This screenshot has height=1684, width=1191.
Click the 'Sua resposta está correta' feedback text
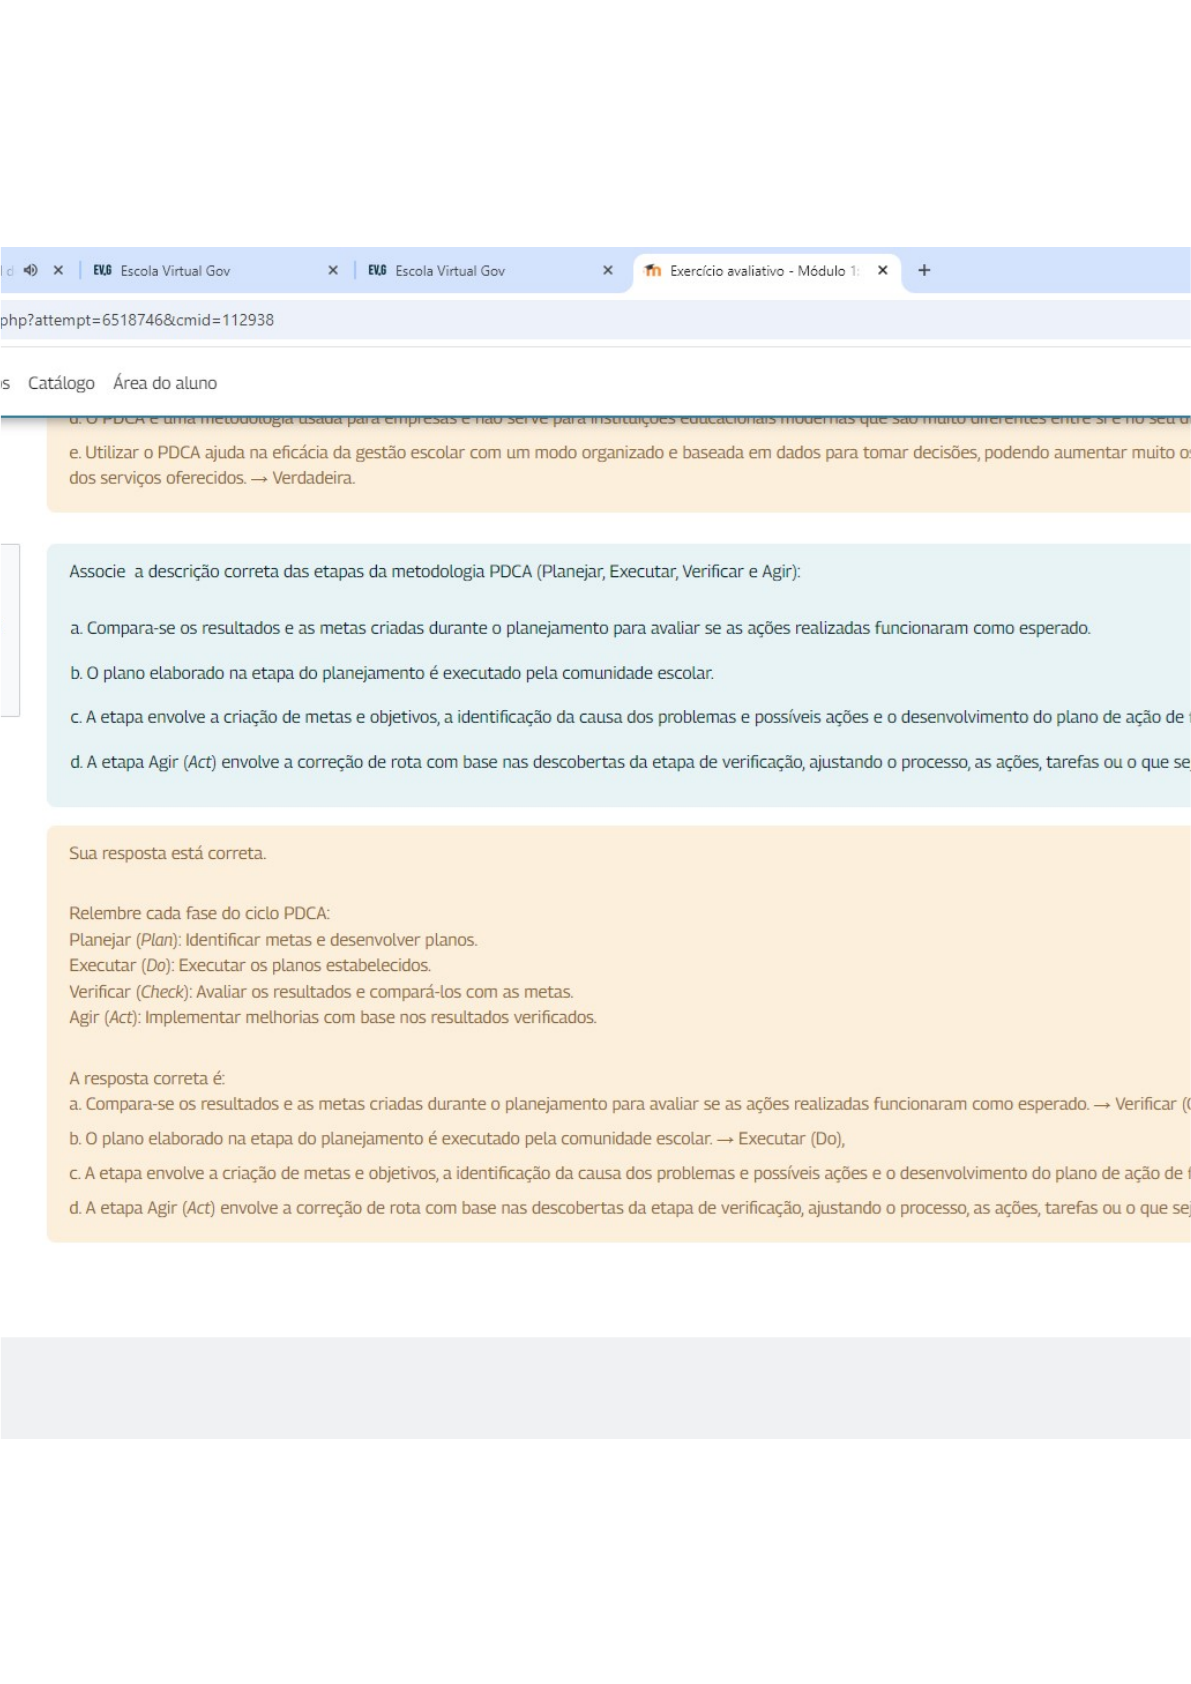click(x=167, y=853)
